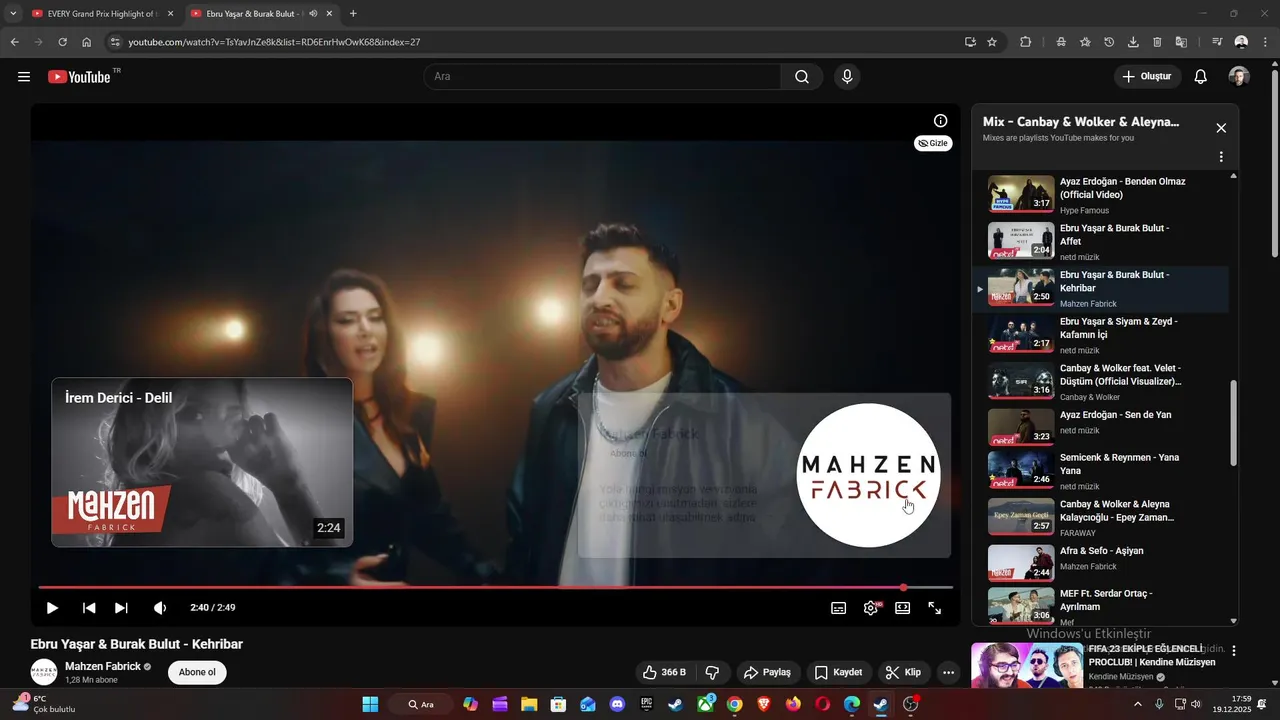Open browser extensions puzzle icon
This screenshot has height=720, width=1280.
tap(1025, 42)
